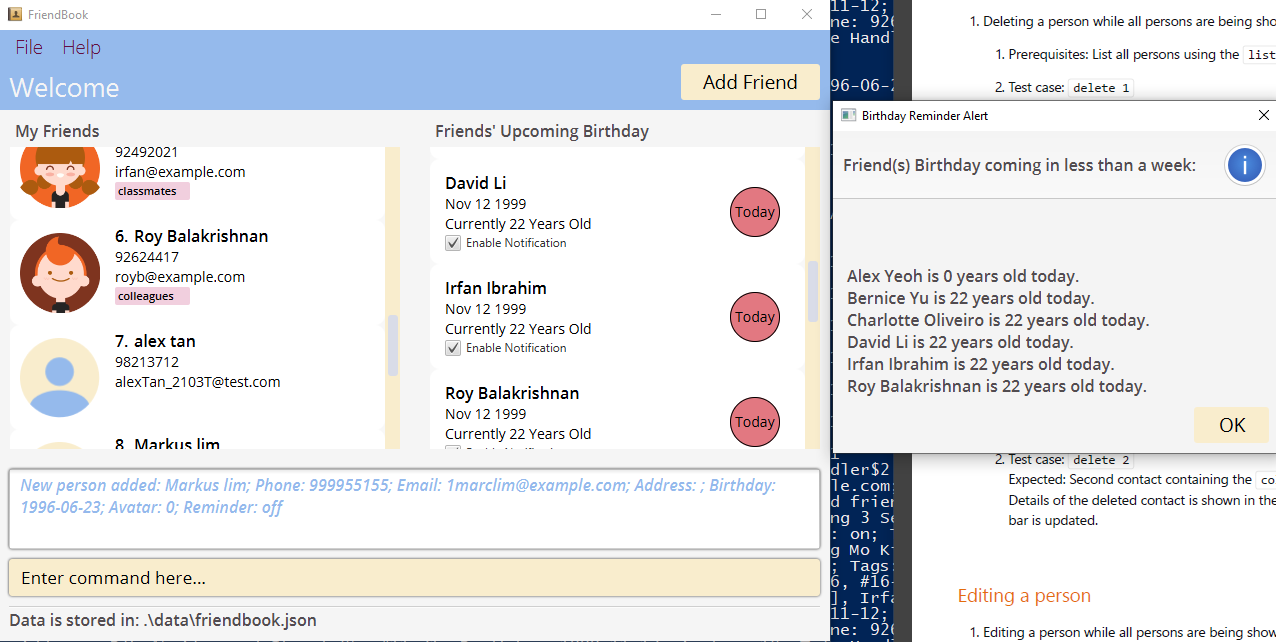Click the email alexTan_2103T@test.com
This screenshot has width=1276, height=642.
(x=198, y=382)
